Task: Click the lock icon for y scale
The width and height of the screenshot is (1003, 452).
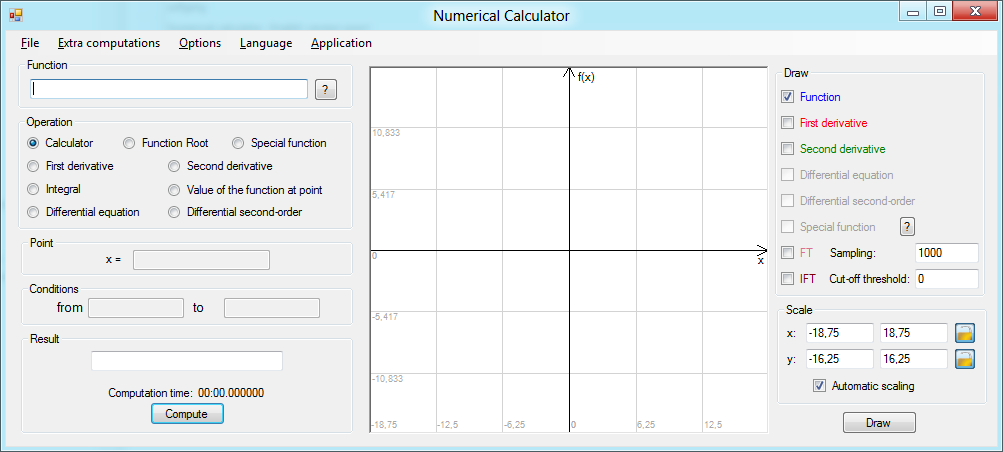Action: click(x=965, y=359)
